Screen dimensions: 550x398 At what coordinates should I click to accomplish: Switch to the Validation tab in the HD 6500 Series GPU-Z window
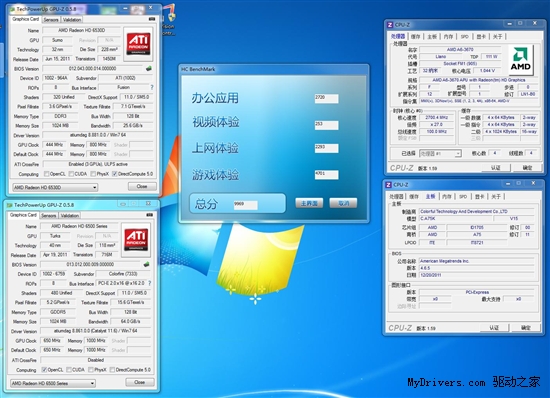(69, 215)
